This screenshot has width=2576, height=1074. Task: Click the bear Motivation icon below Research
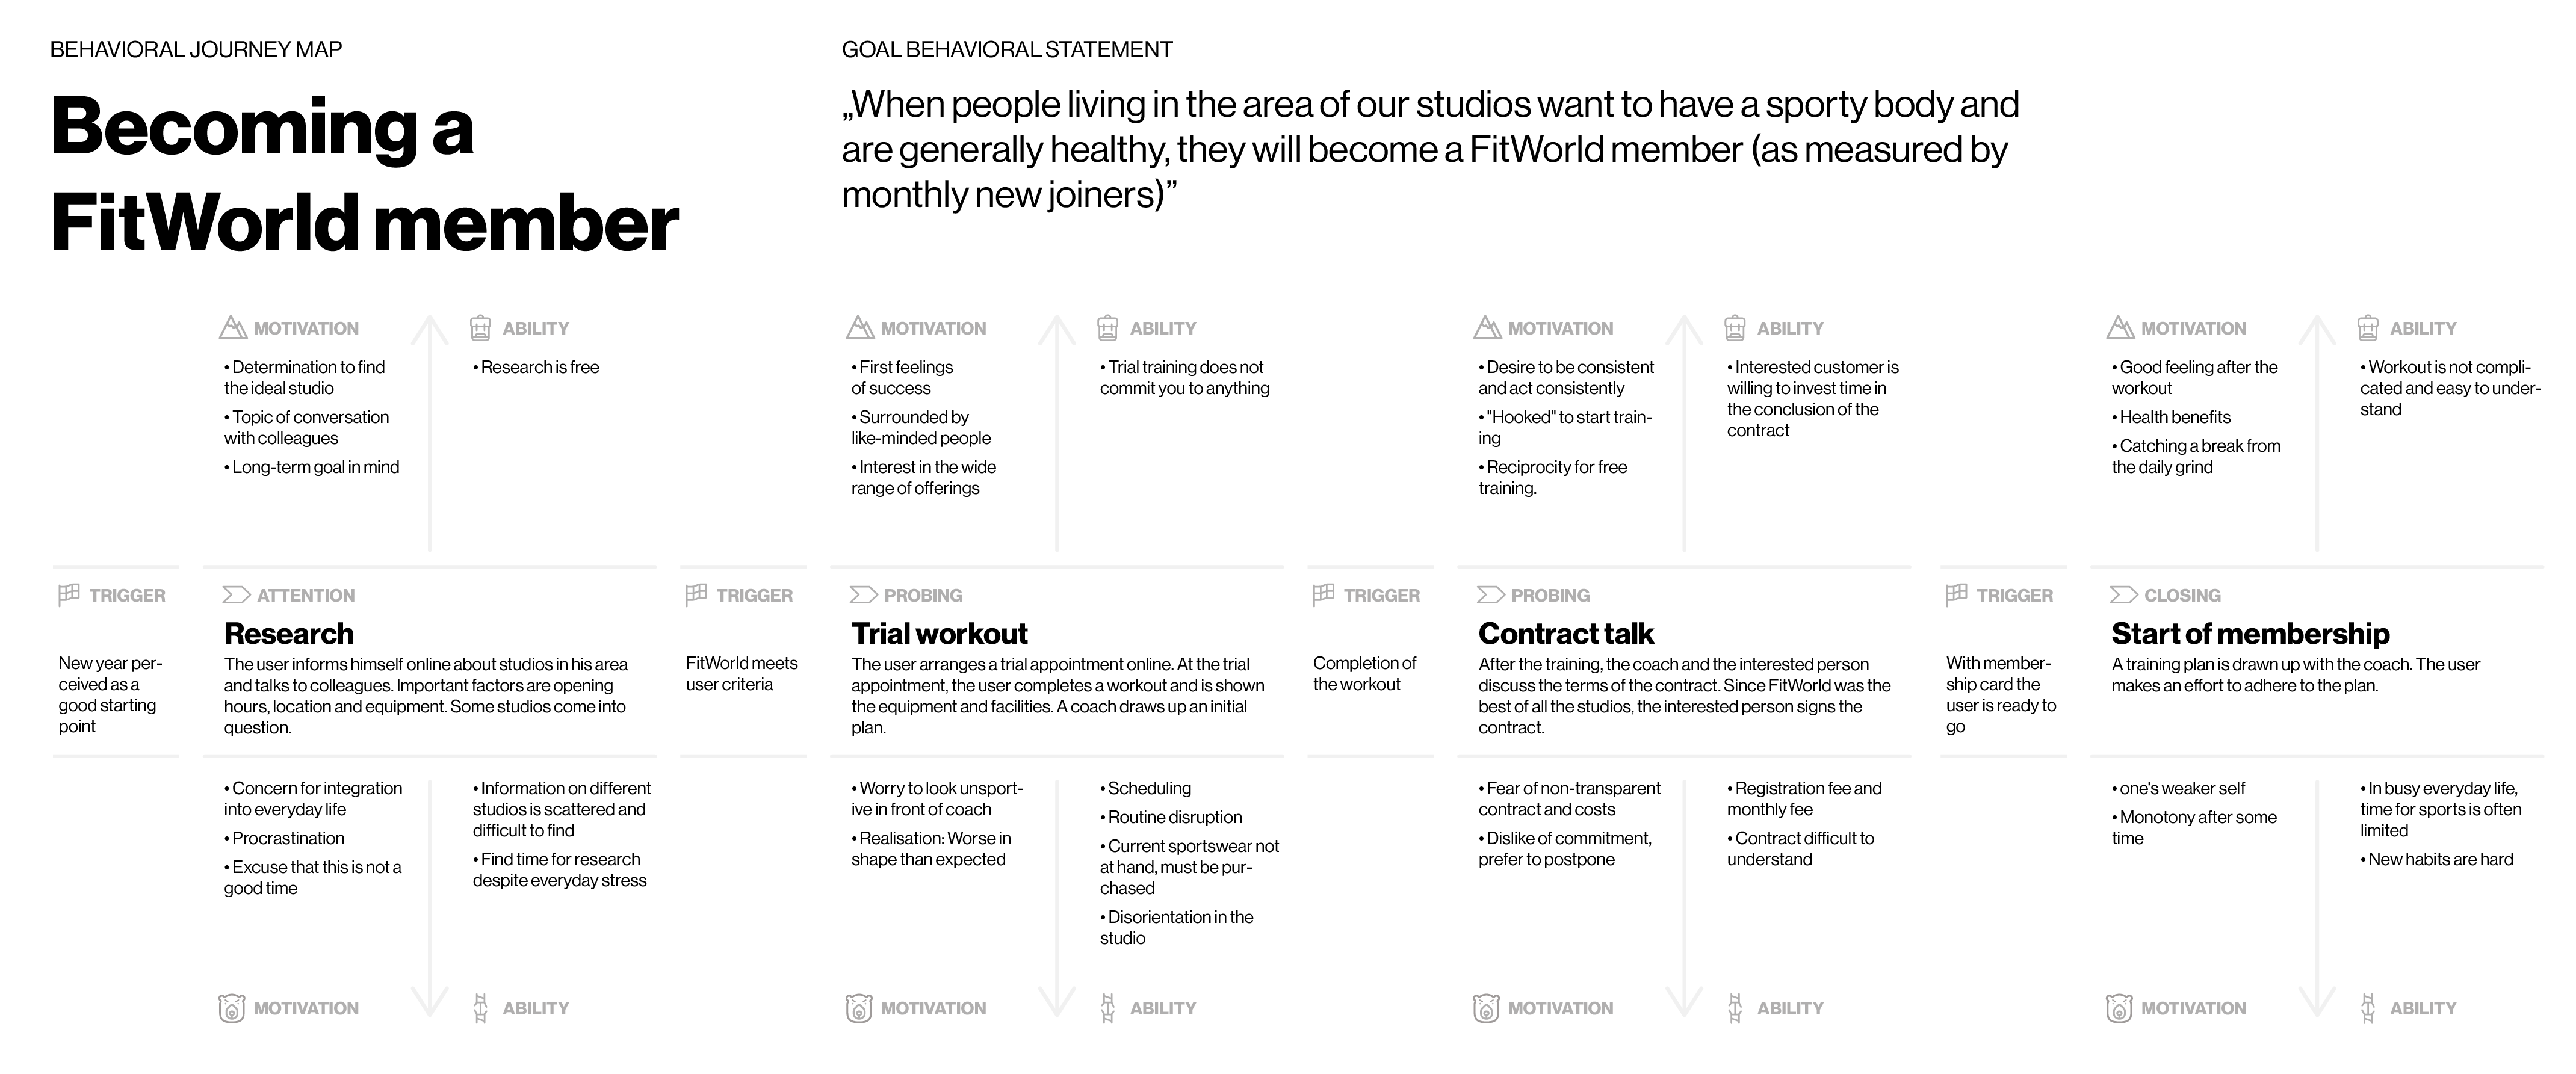point(231,1008)
